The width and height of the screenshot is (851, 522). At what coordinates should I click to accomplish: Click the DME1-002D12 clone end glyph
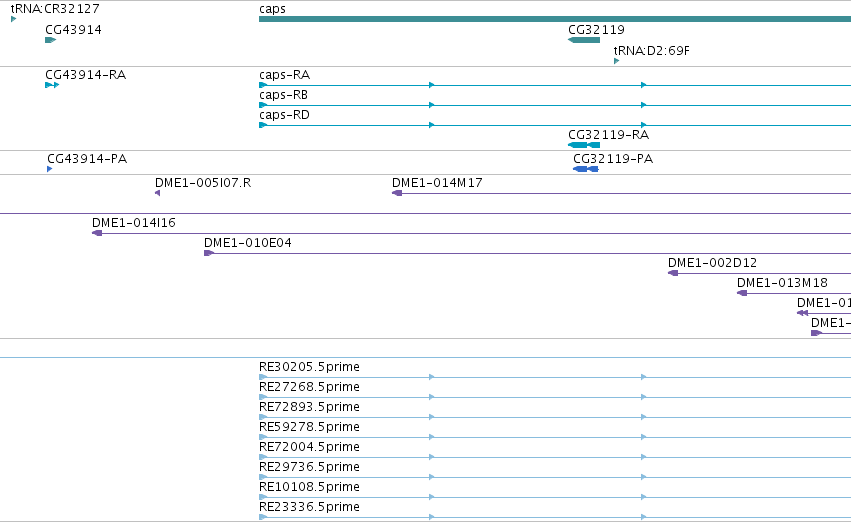click(673, 273)
